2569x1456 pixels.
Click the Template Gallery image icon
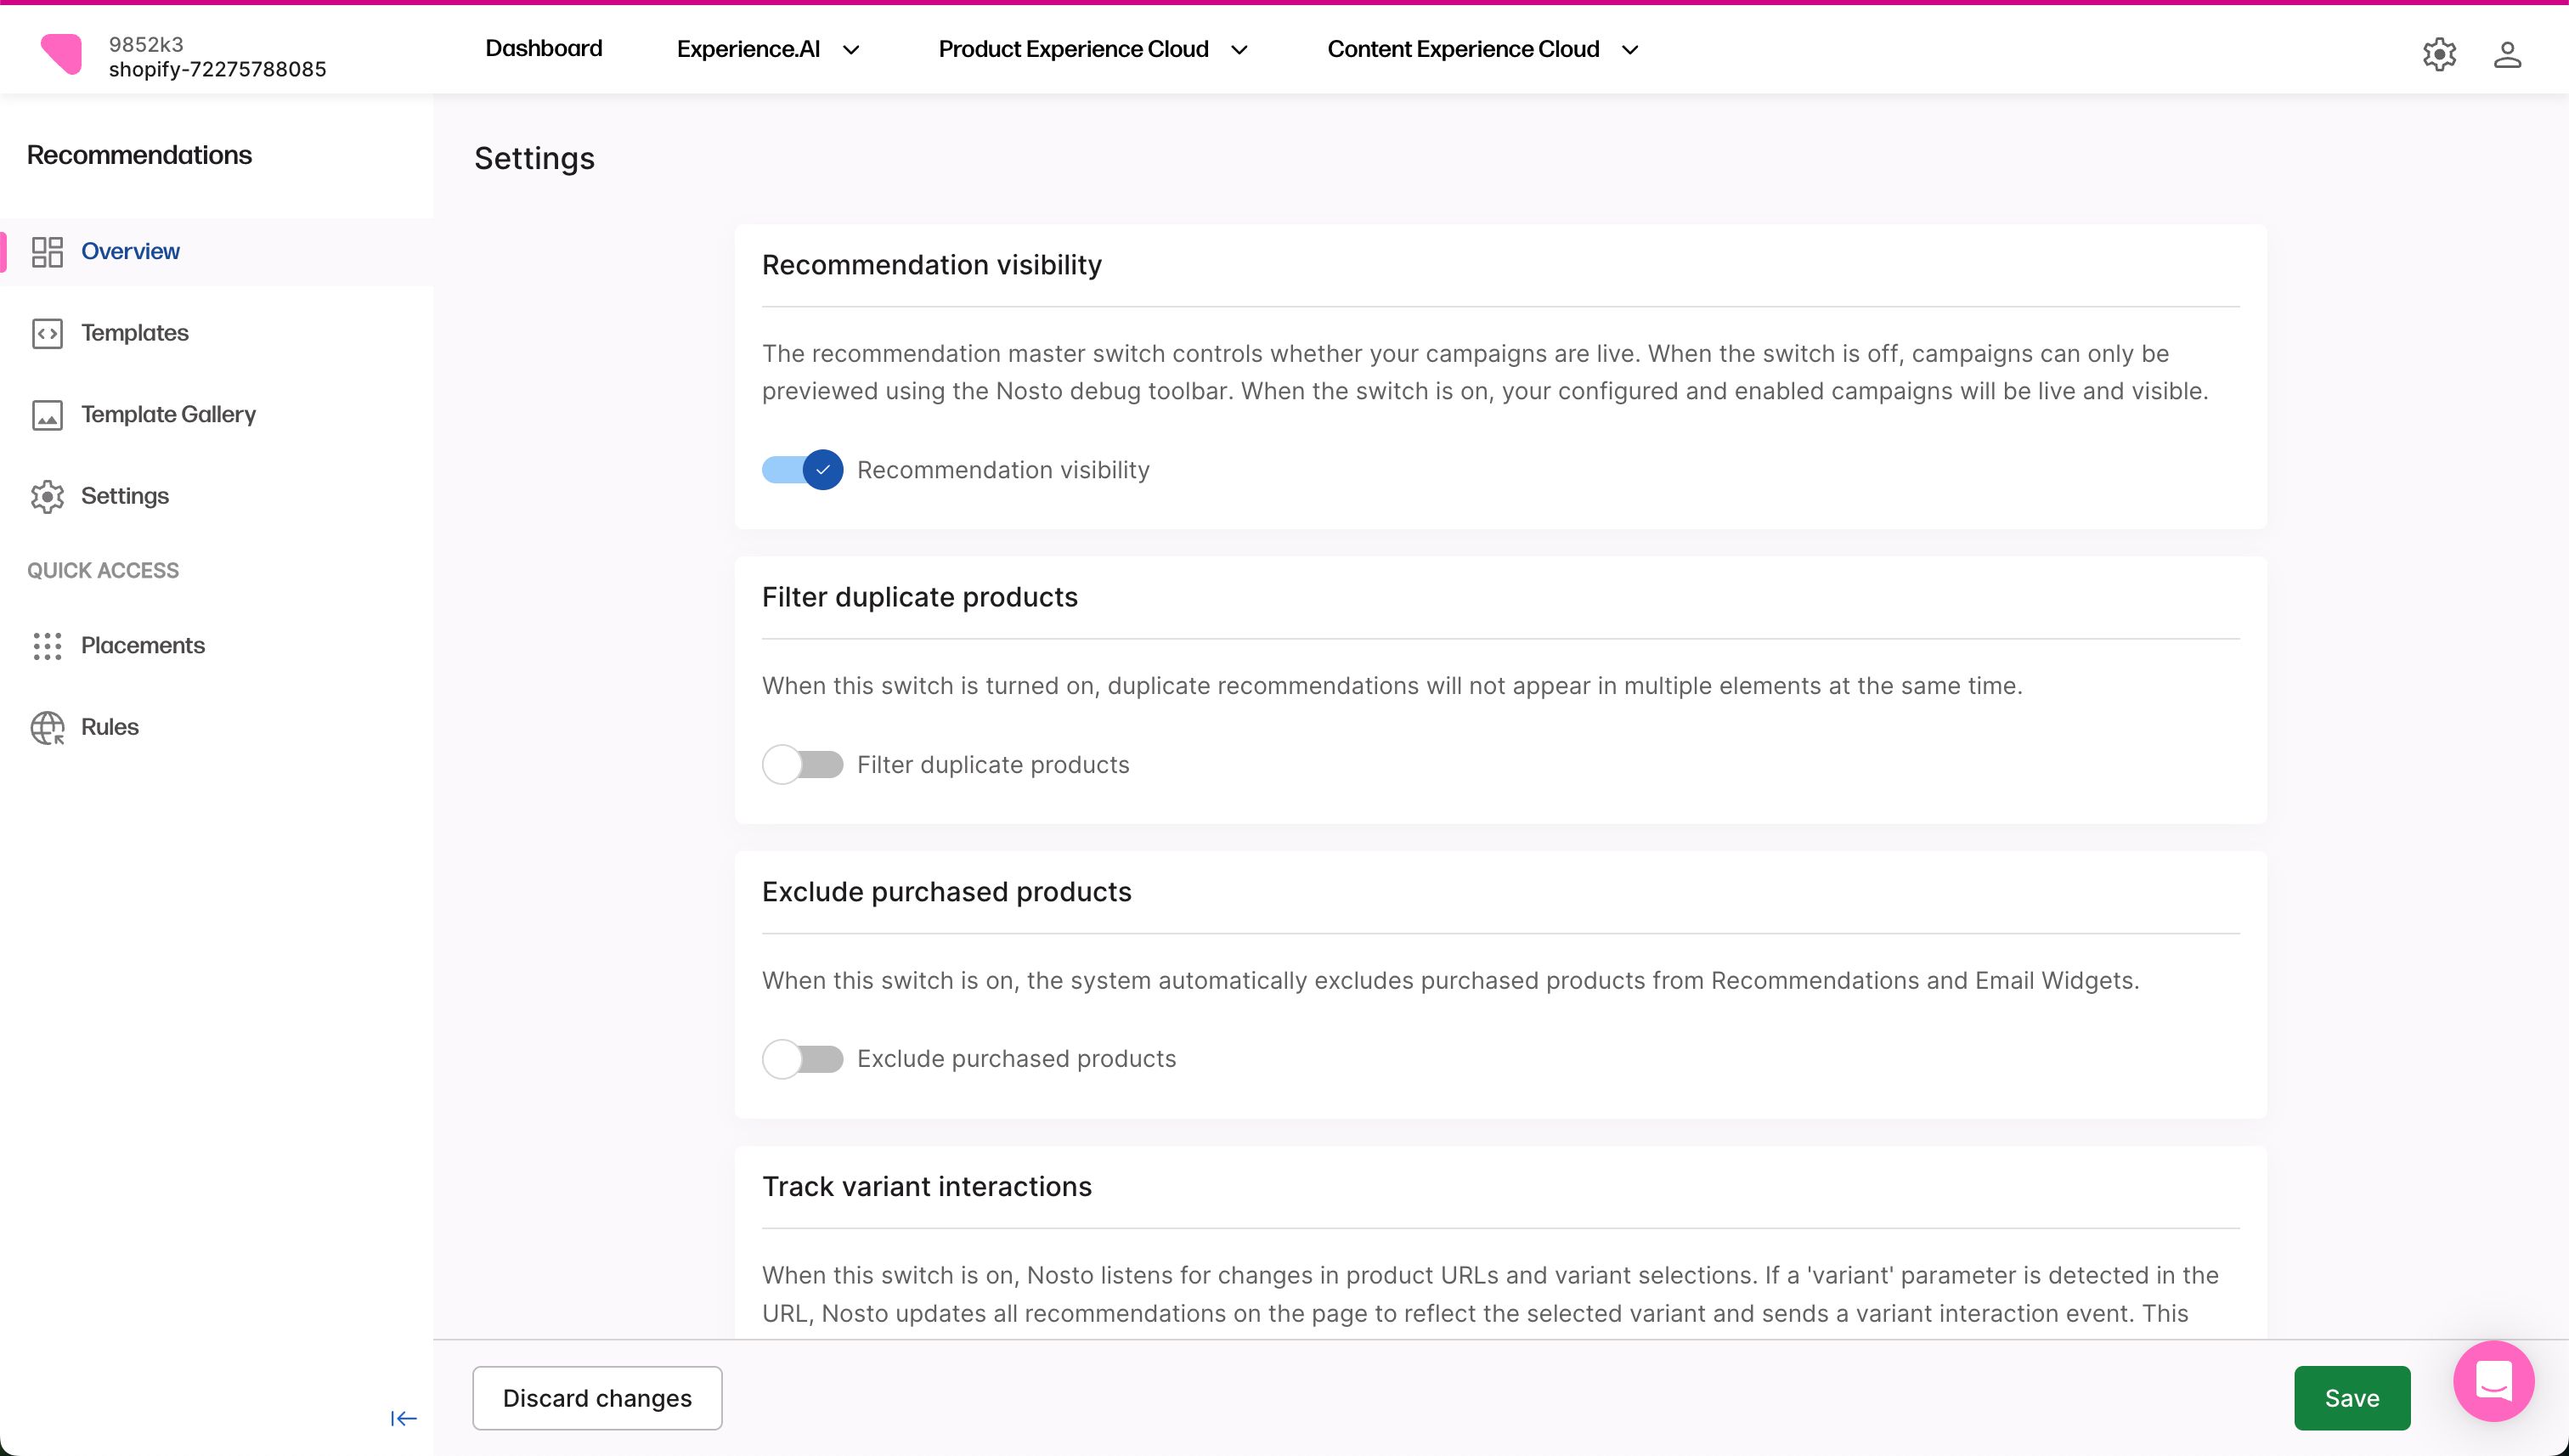pos(47,415)
